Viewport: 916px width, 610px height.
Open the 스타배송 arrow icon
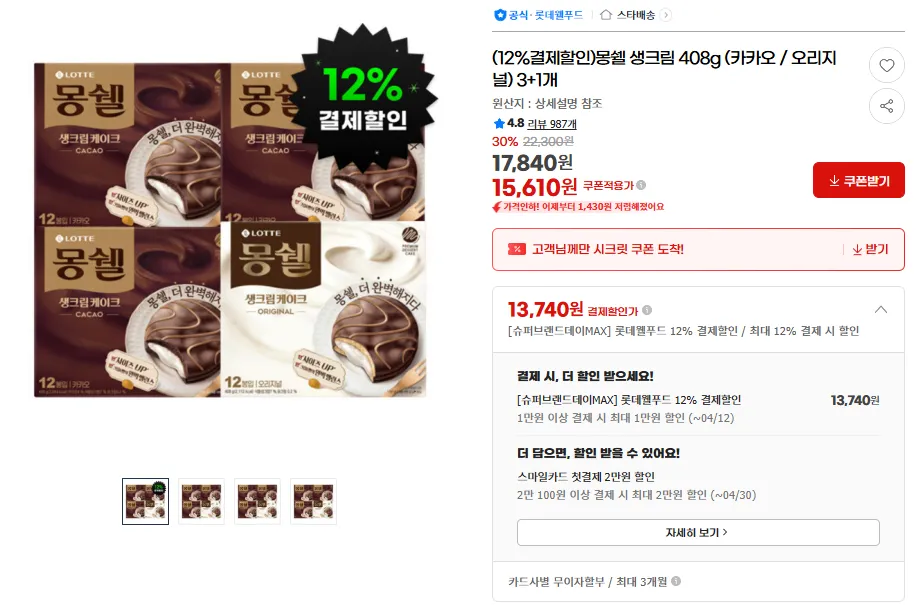[665, 15]
